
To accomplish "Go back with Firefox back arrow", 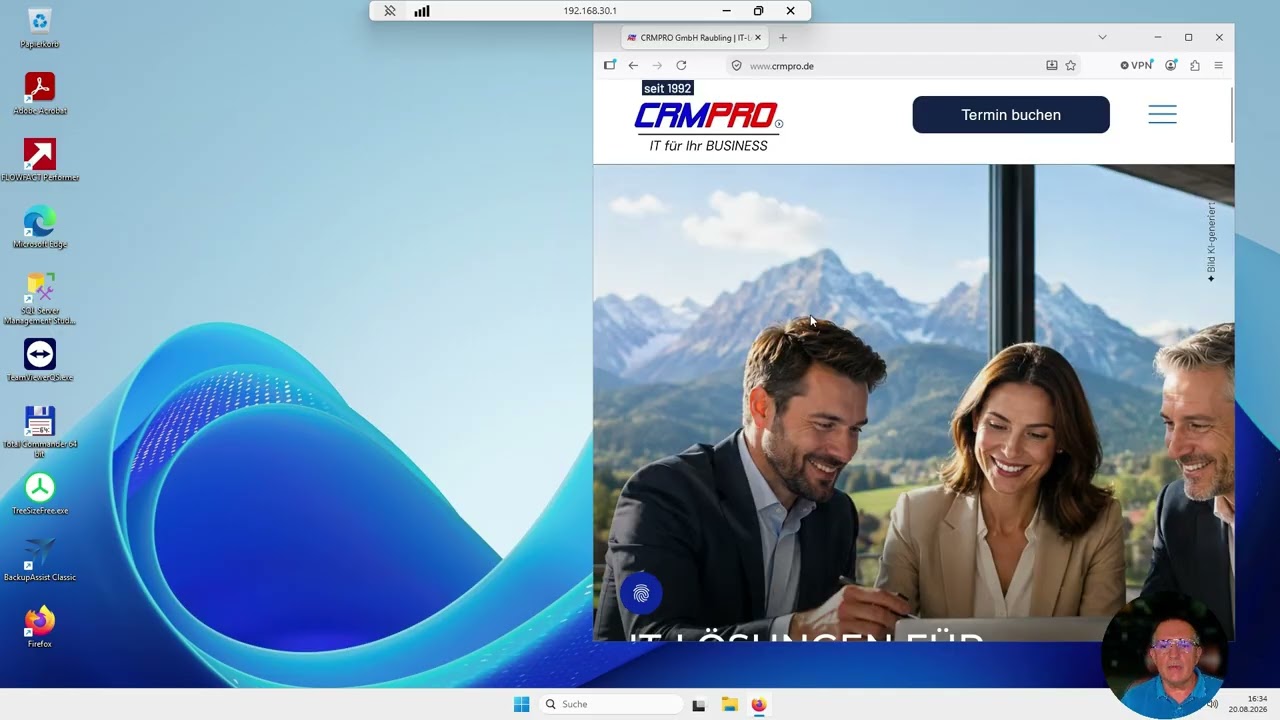I will coord(633,65).
